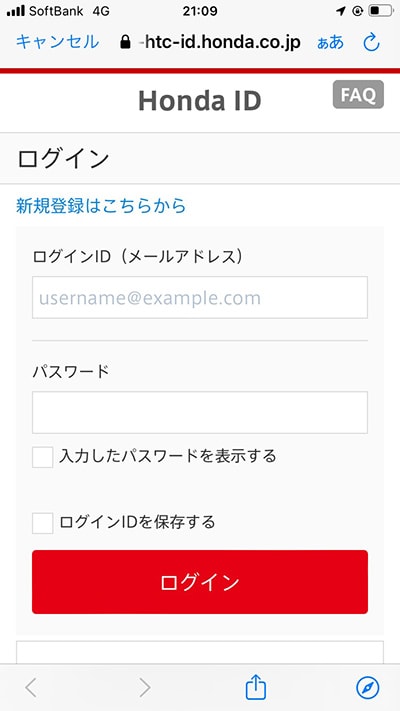
Task: Check 入力したパスワードを表示する box
Action: click(x=43, y=457)
